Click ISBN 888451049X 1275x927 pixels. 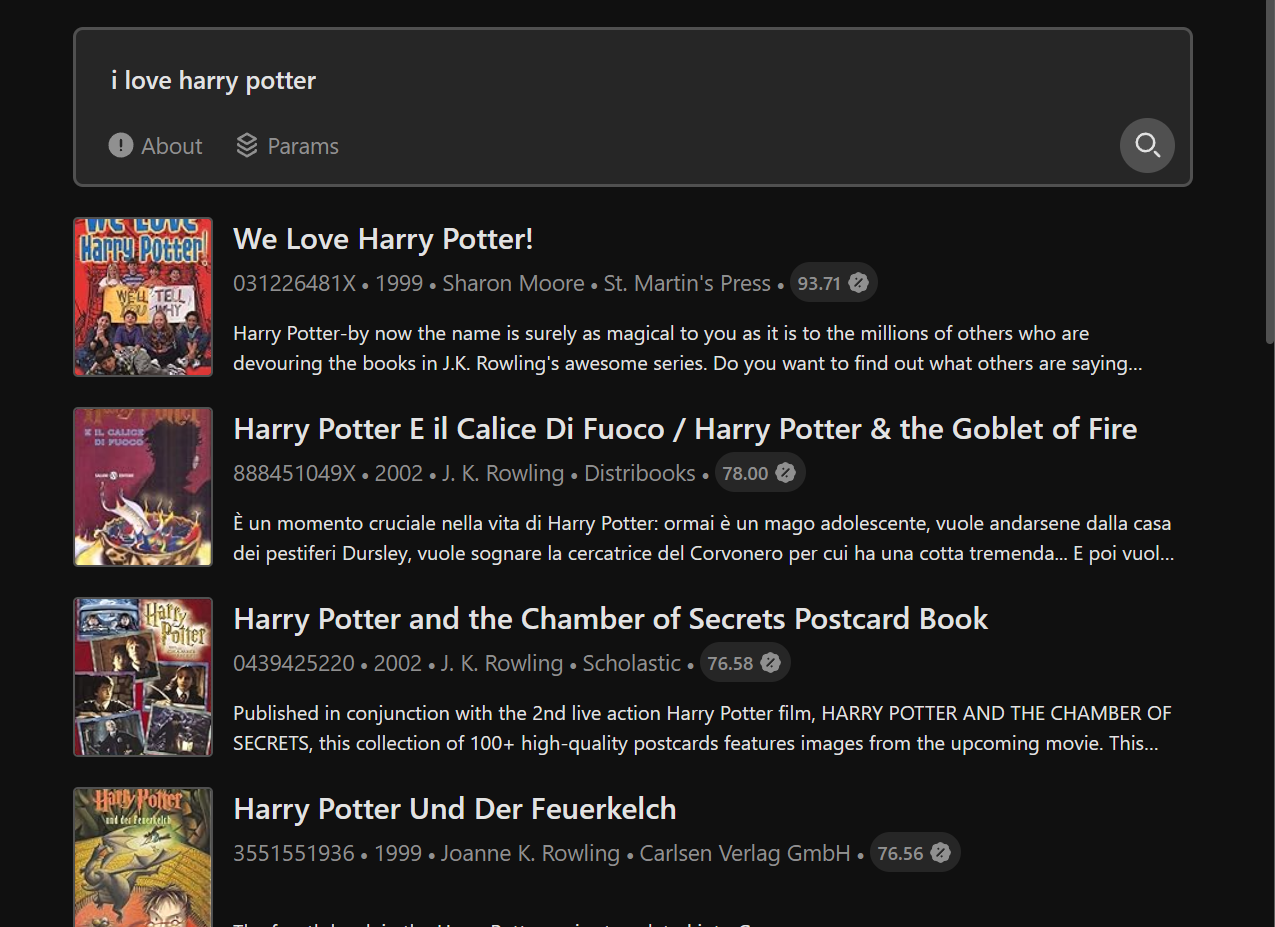294,473
